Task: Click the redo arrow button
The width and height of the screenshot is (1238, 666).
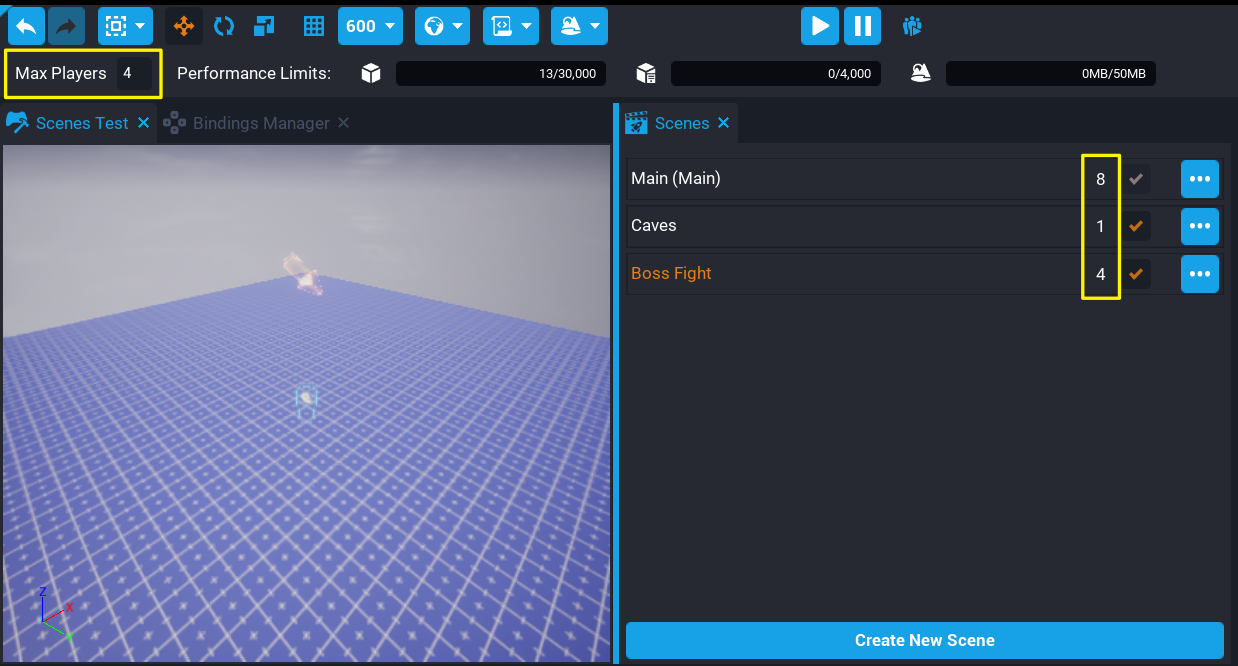Action: click(x=66, y=26)
